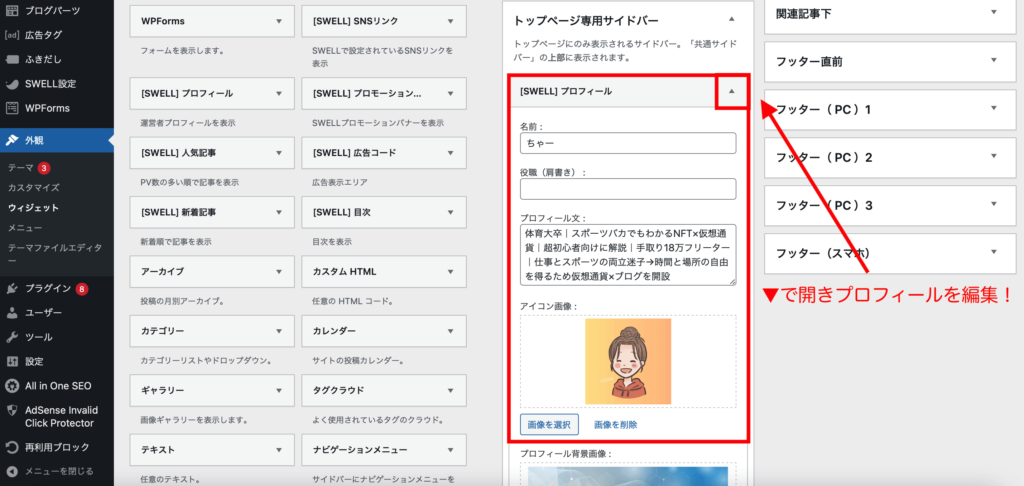Image resolution: width=1024 pixels, height=486 pixels.
Task: Click the プラグイン plug icon
Action: tap(11, 289)
